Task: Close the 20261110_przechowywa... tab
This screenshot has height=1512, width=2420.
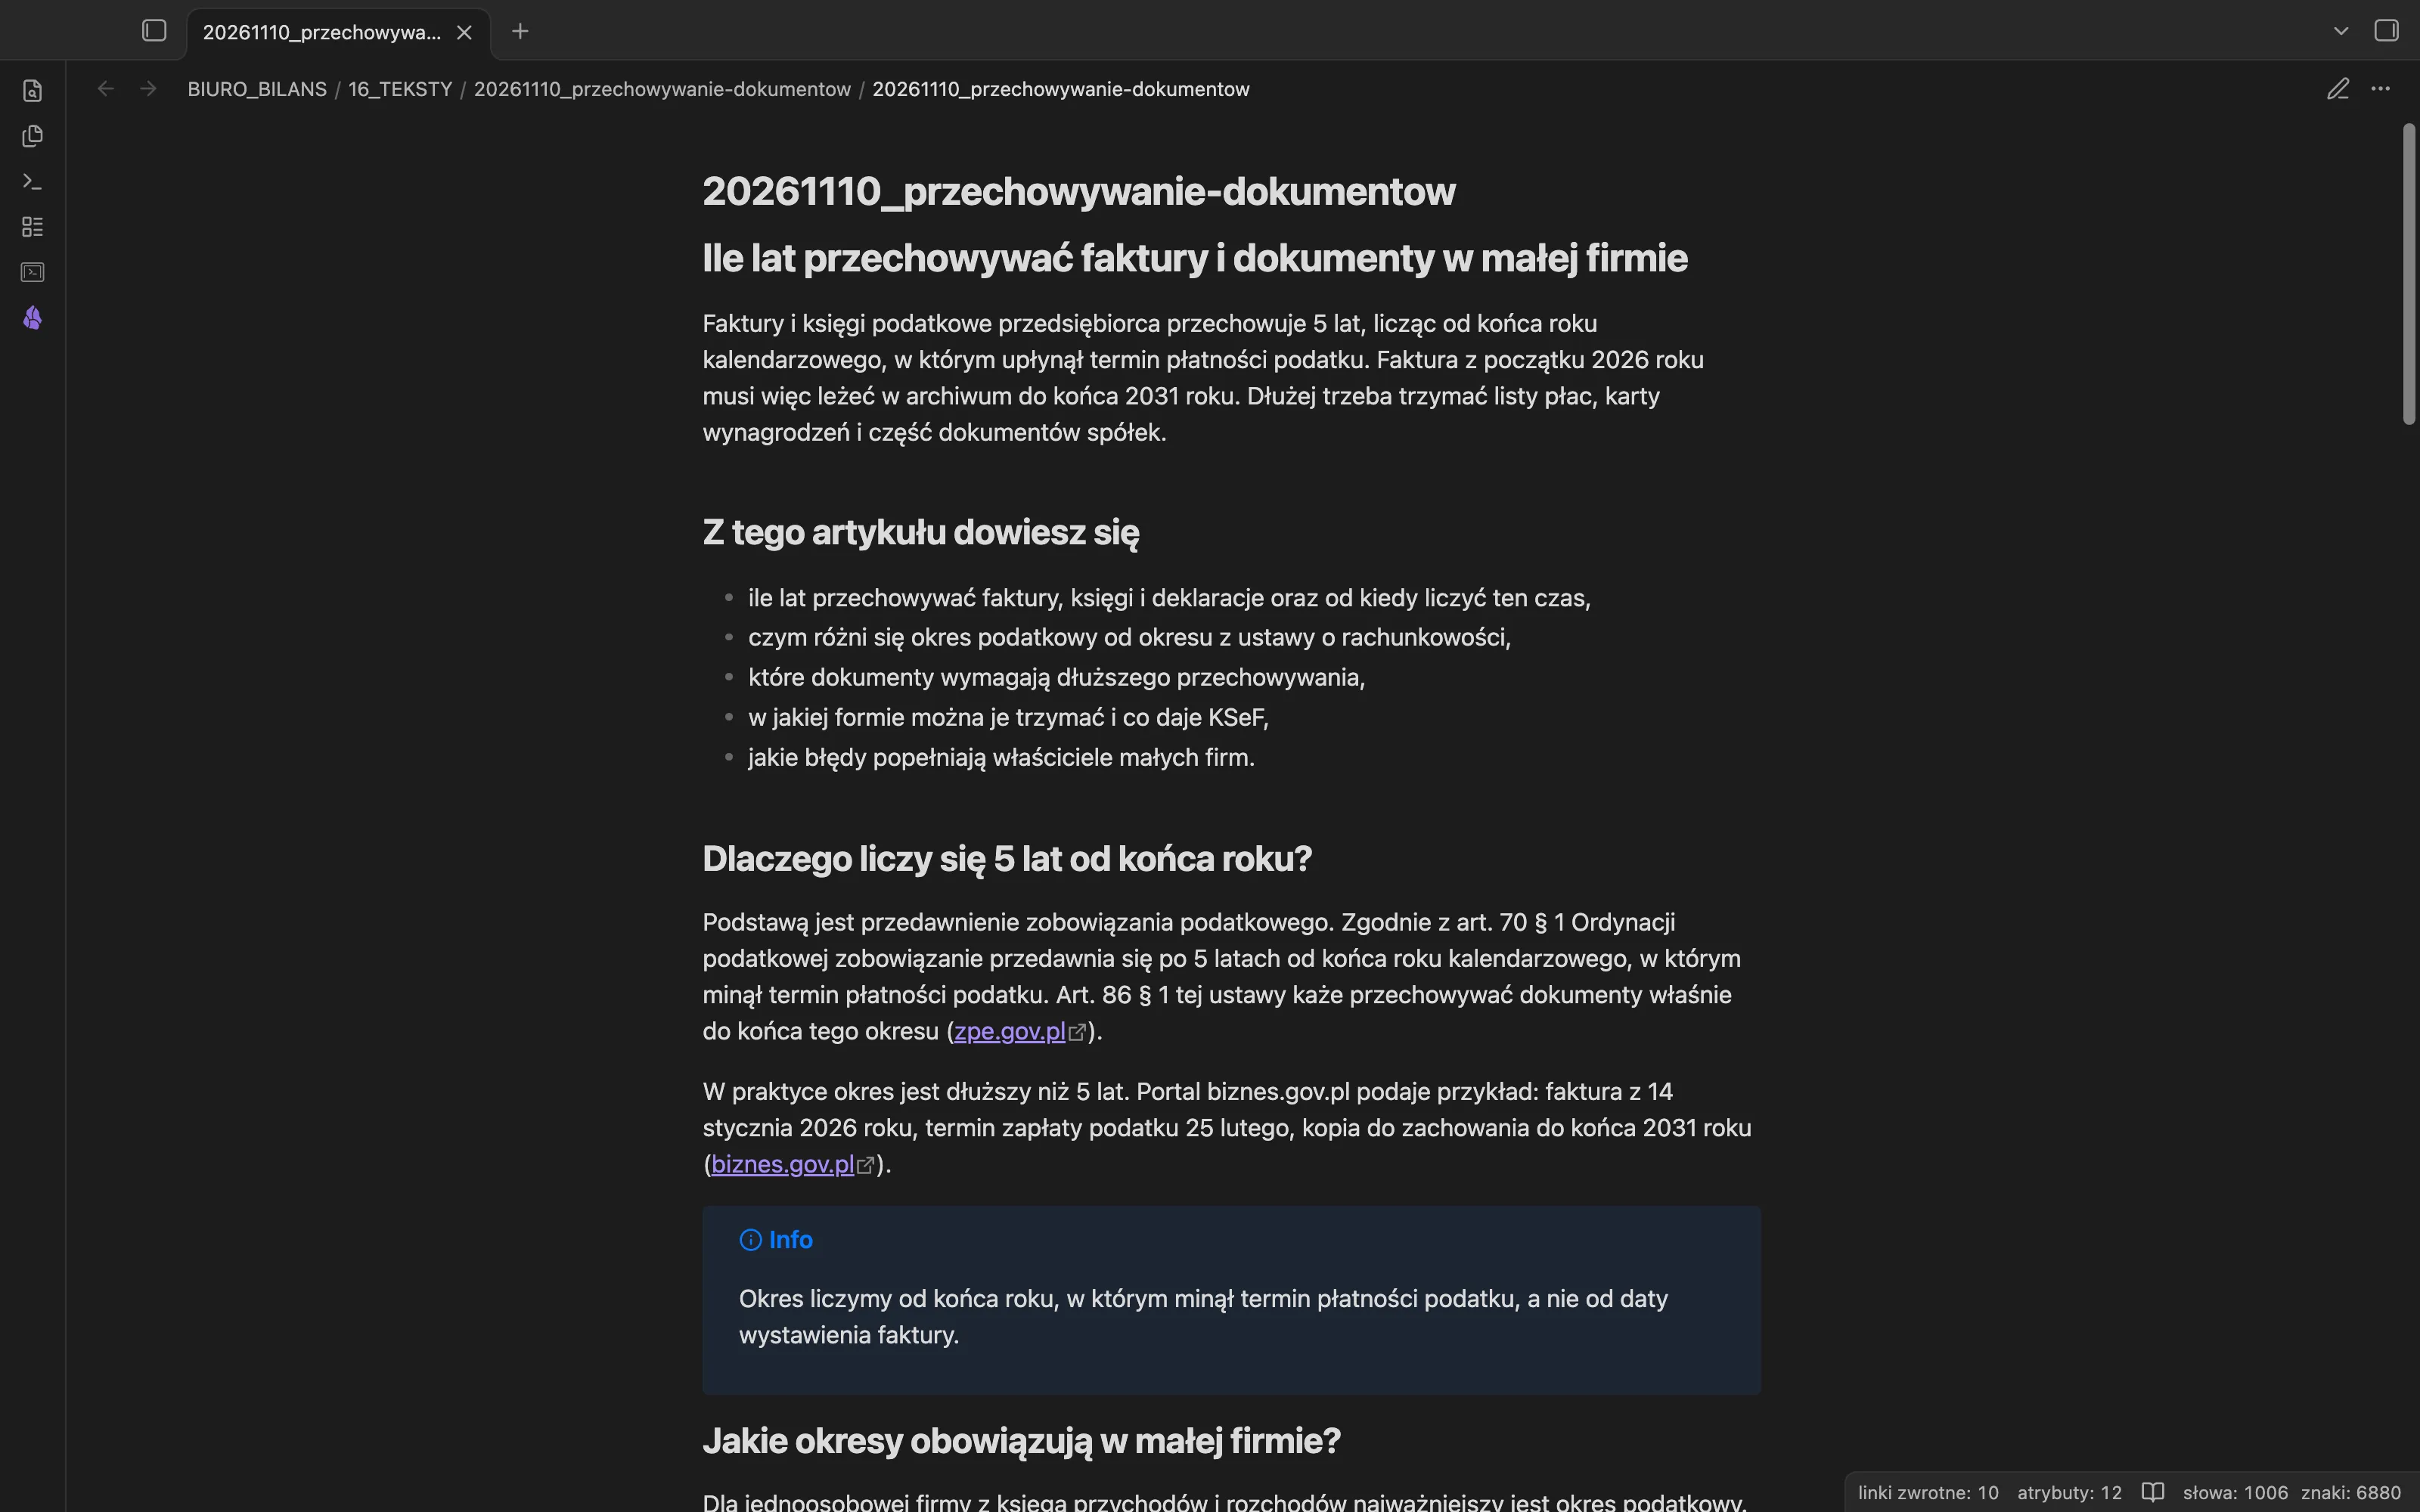Action: [x=464, y=32]
